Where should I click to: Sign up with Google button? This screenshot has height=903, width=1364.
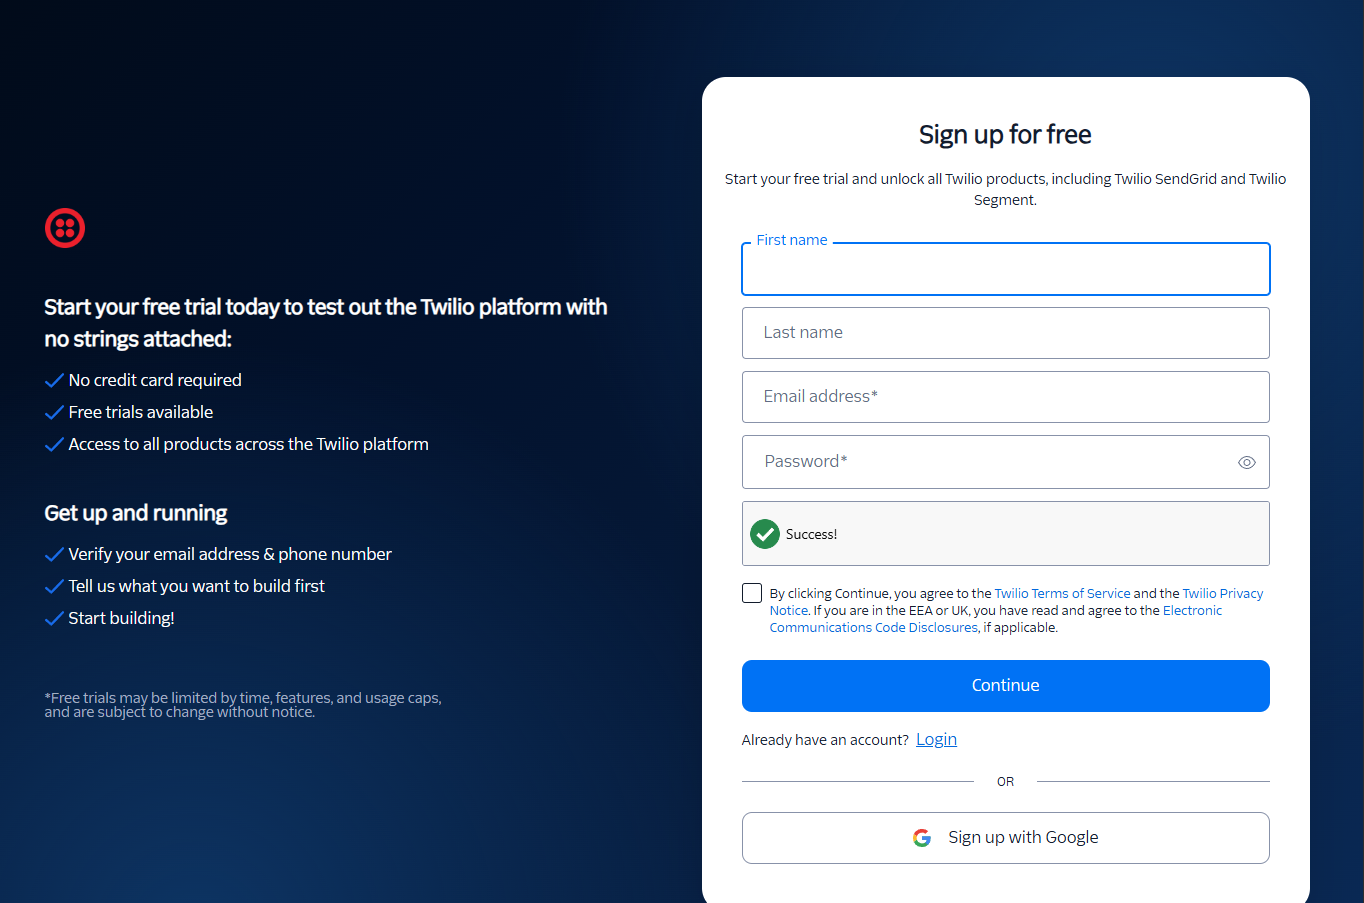click(1005, 838)
